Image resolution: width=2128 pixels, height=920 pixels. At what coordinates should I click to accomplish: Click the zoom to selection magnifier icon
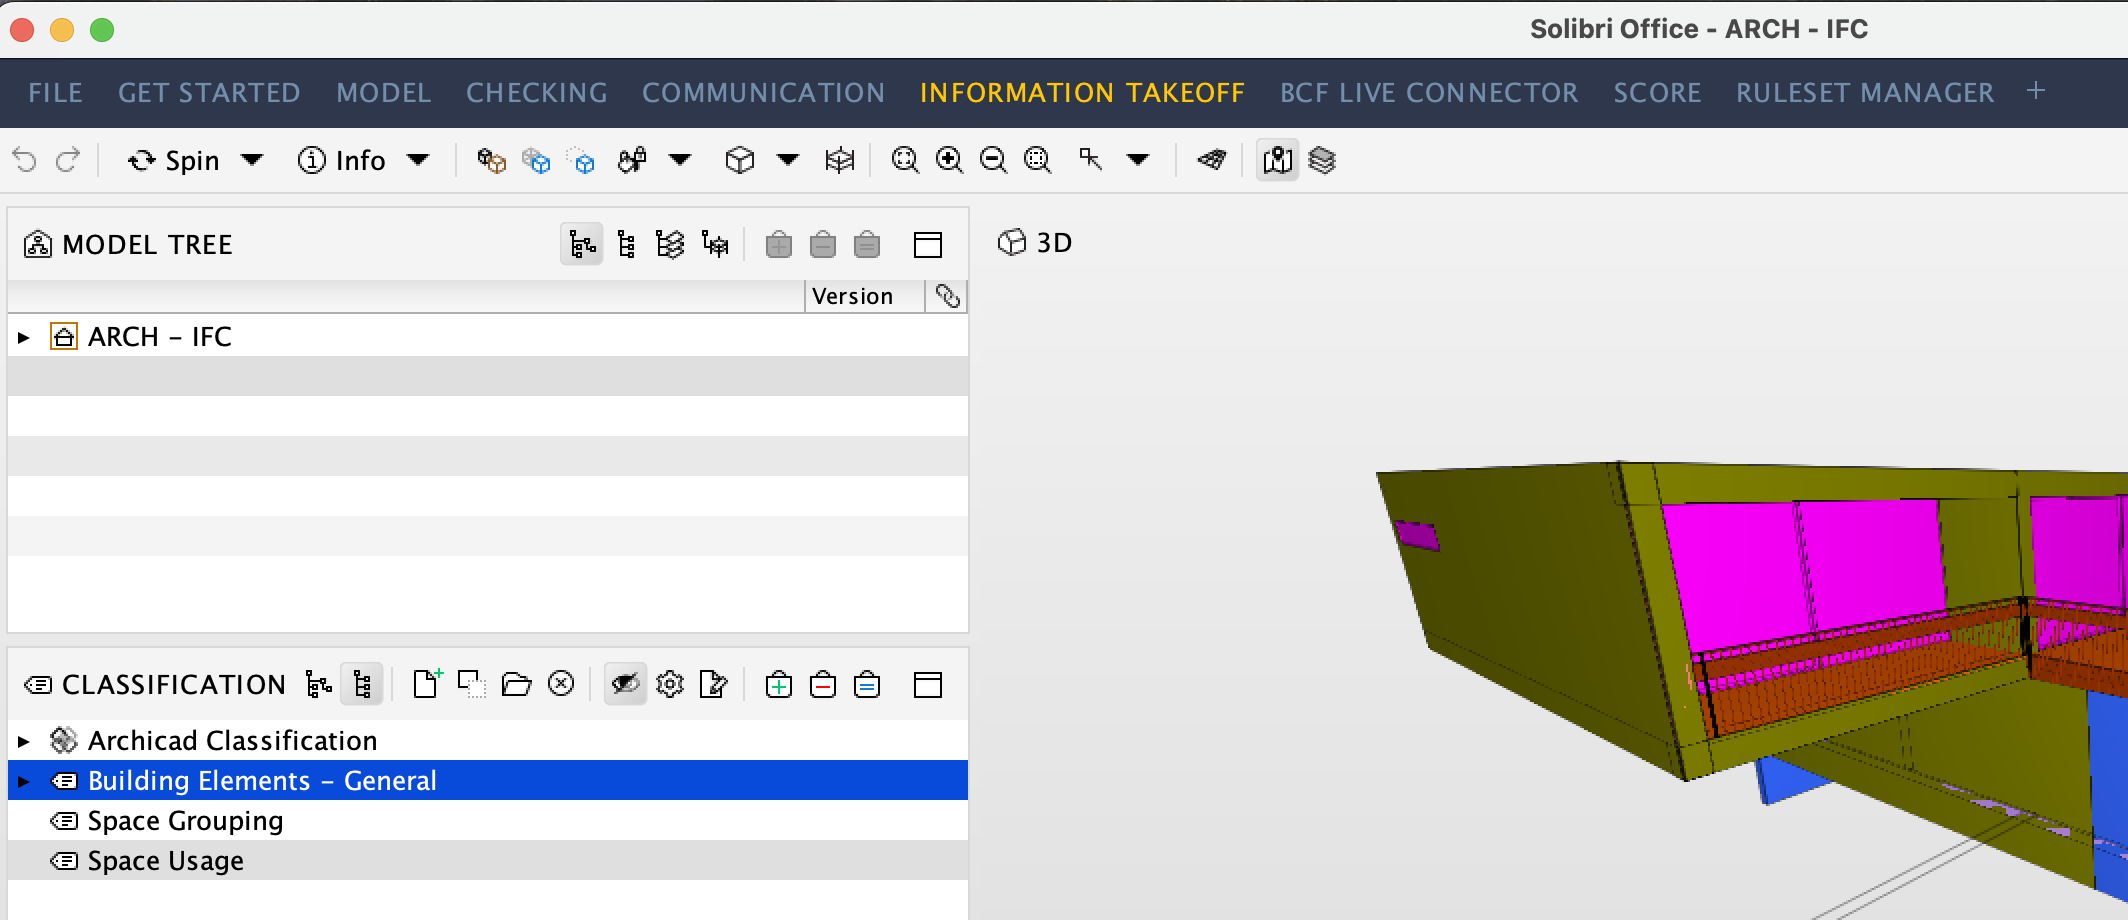[1038, 160]
